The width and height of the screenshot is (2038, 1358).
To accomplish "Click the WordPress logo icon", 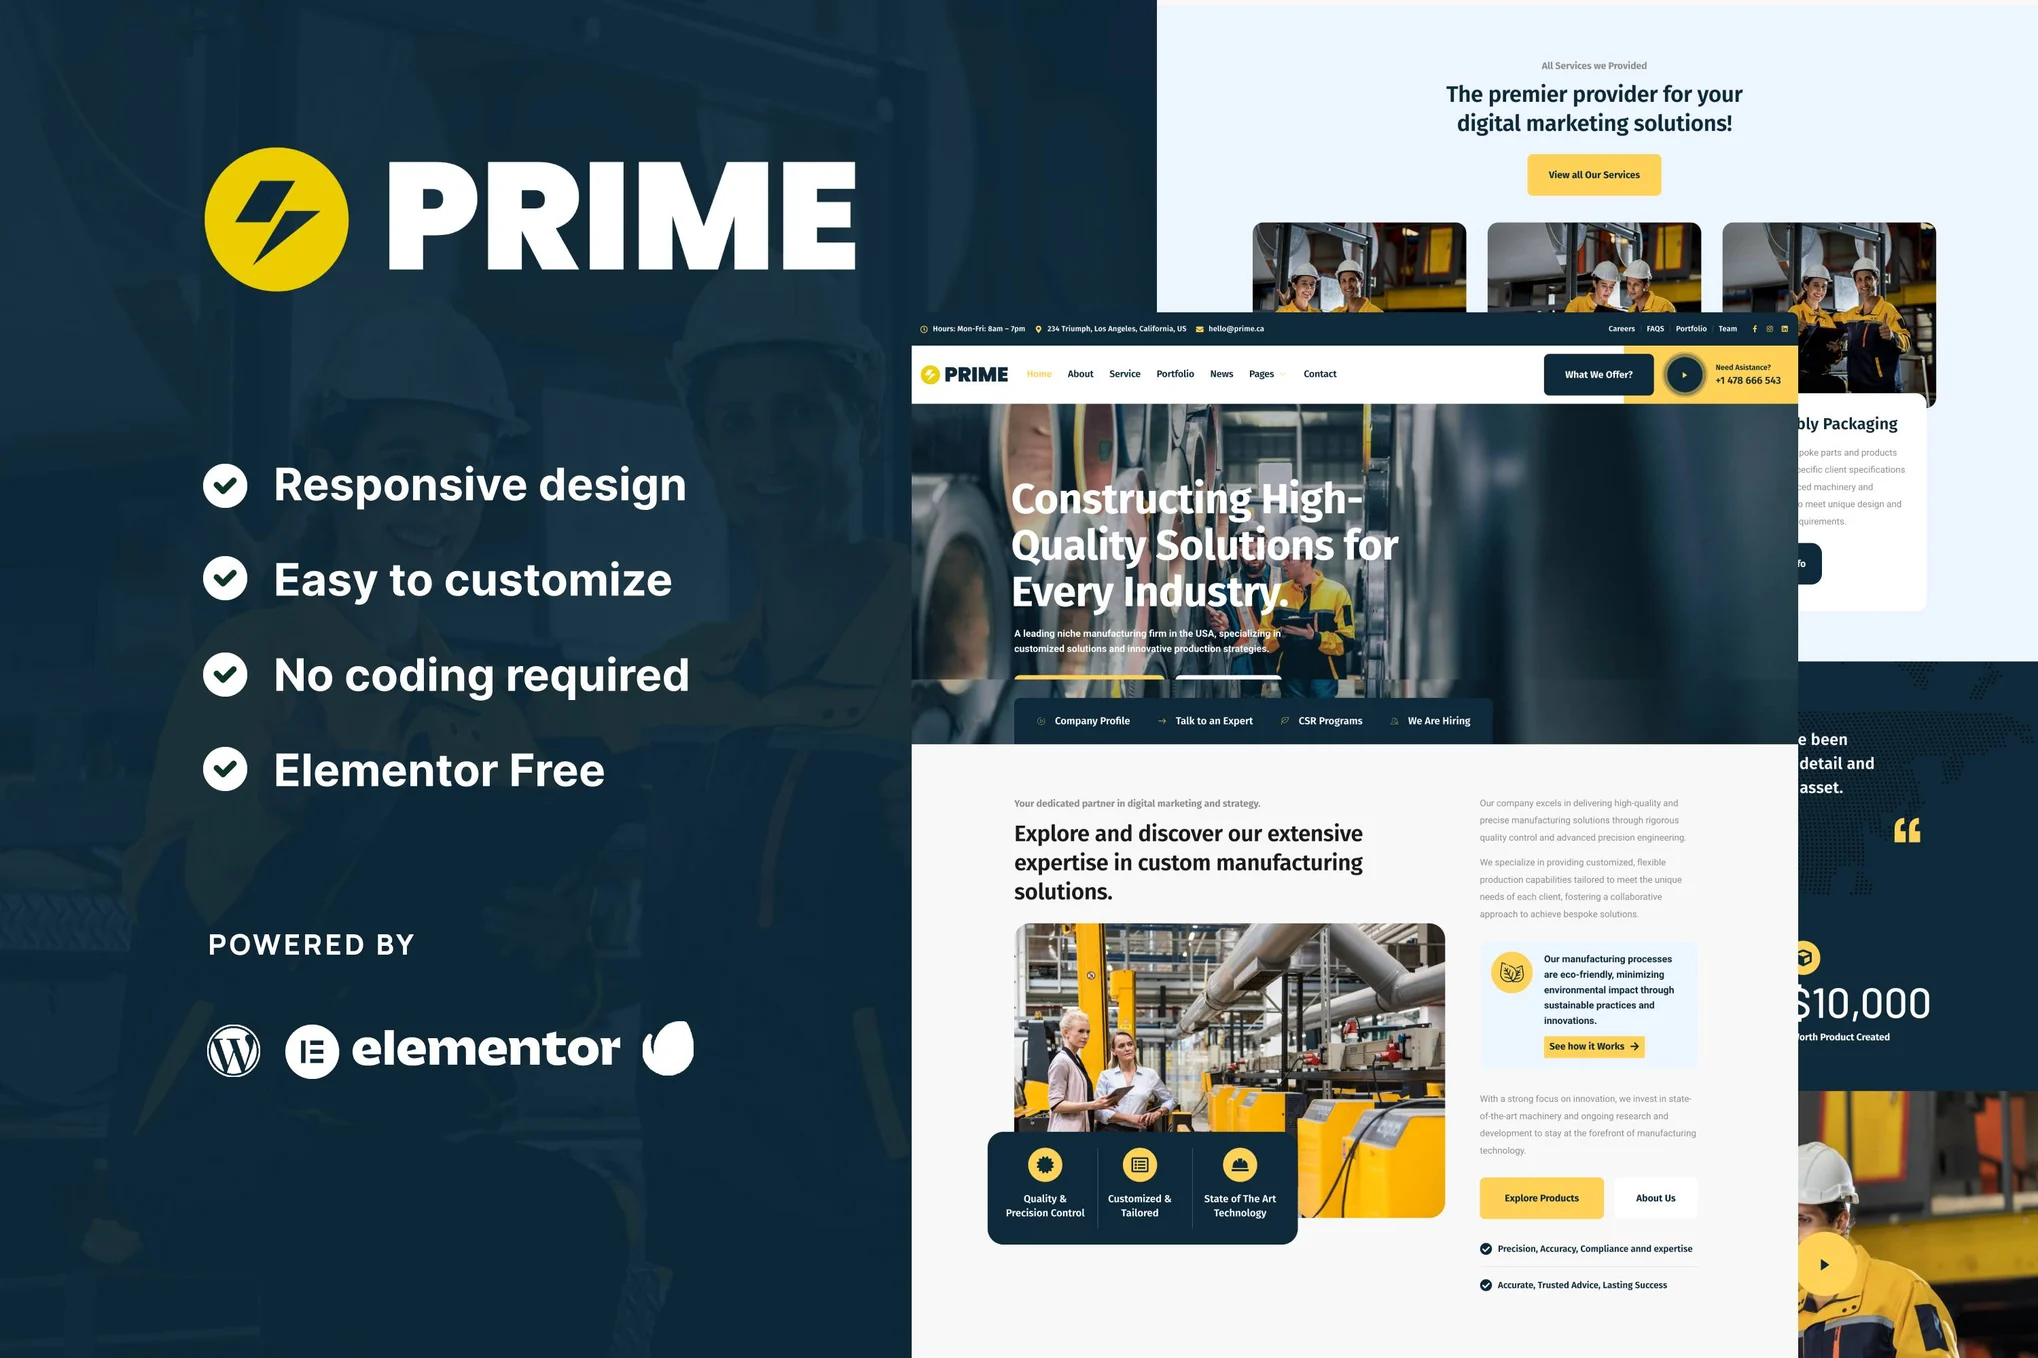I will pyautogui.click(x=235, y=1047).
